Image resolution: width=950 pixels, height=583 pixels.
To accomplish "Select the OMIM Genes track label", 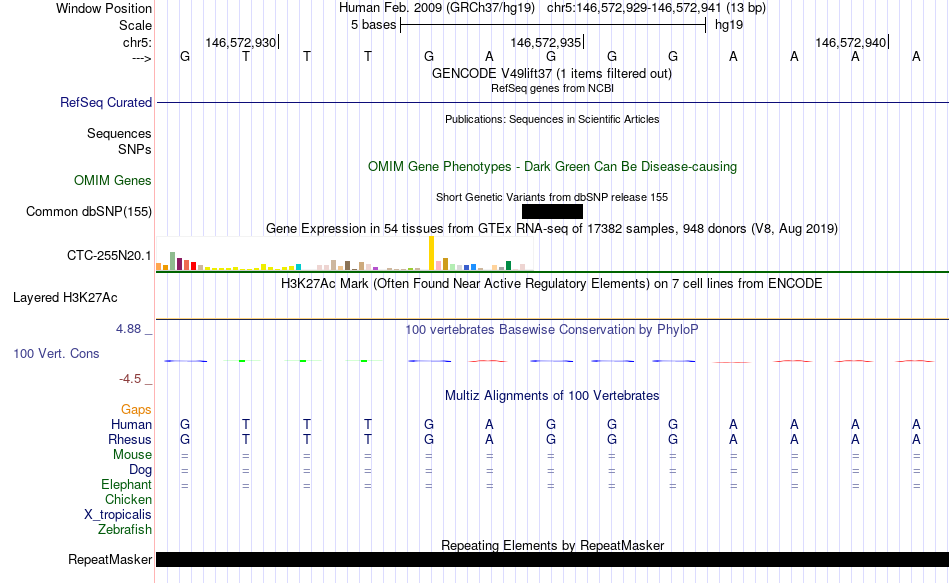I will click(112, 181).
